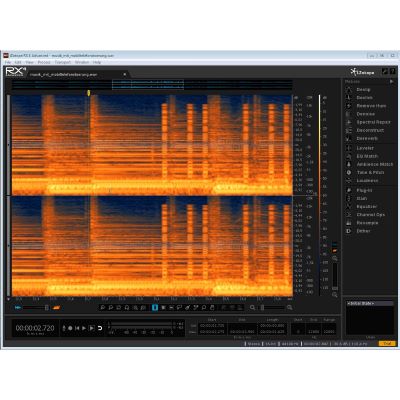This screenshot has width=400, height=400.
Task: Open the Equalizer module
Action: tap(367, 207)
